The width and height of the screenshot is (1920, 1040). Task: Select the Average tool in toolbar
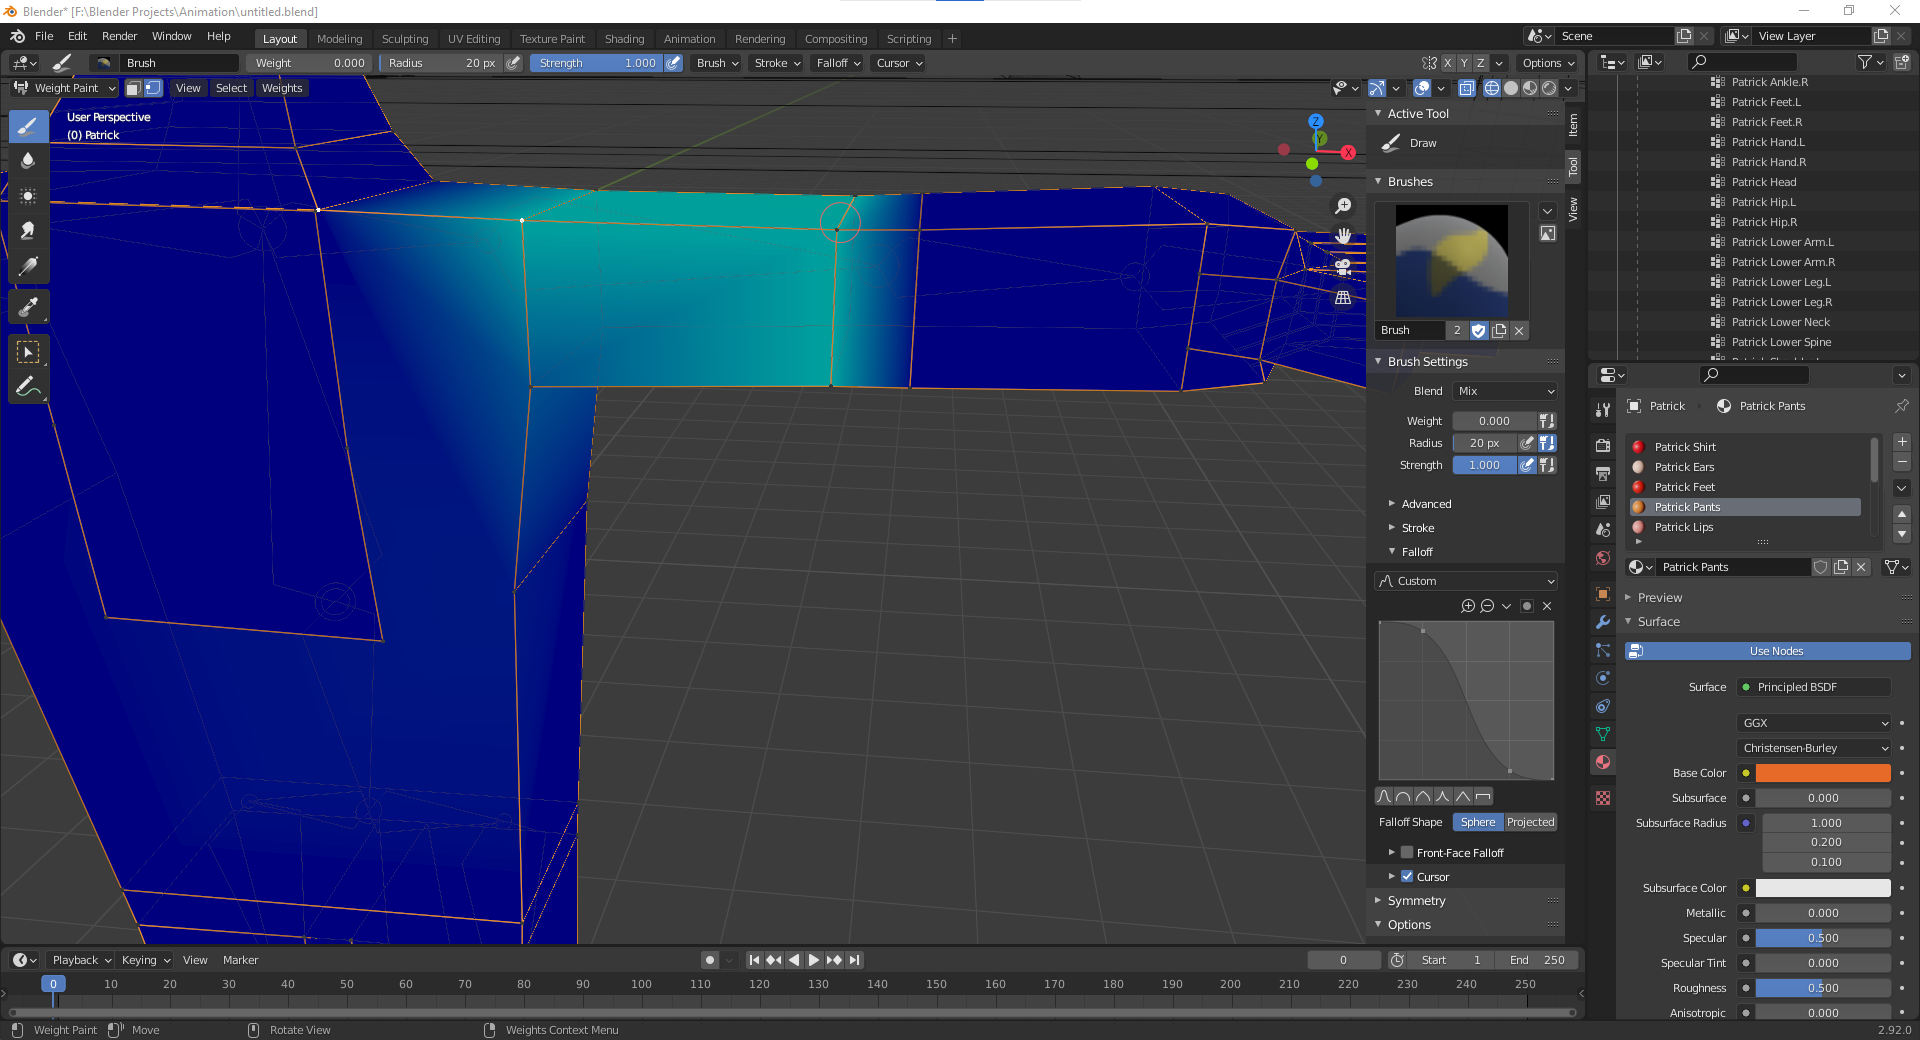28,196
